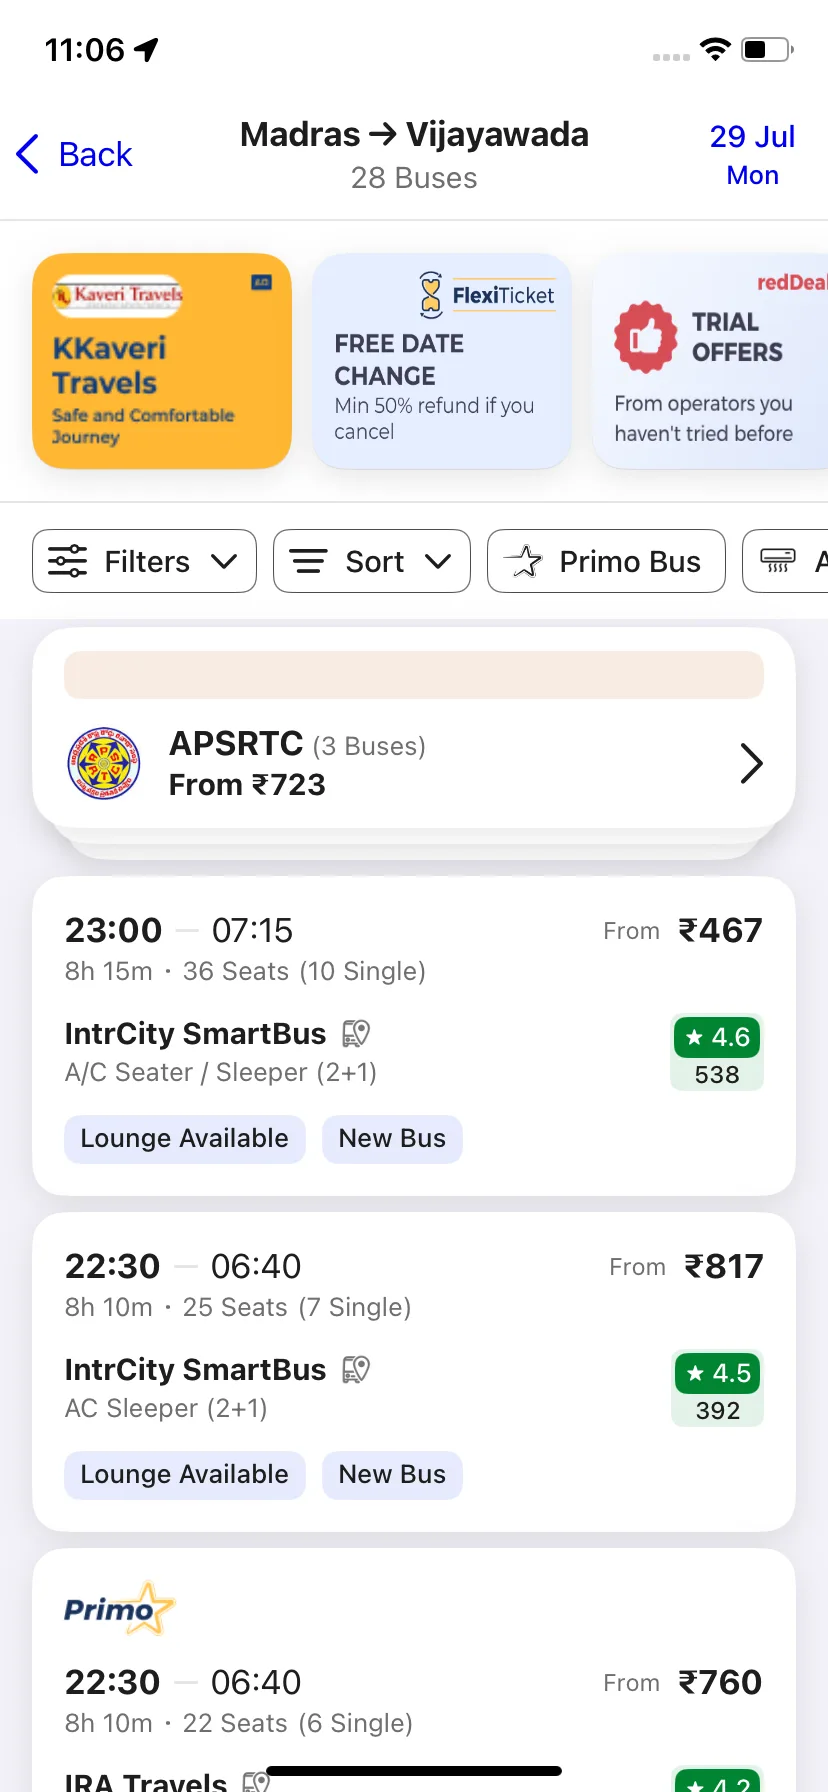This screenshot has height=1792, width=828.
Task: Tap the Sort lines icon
Action: click(x=308, y=561)
